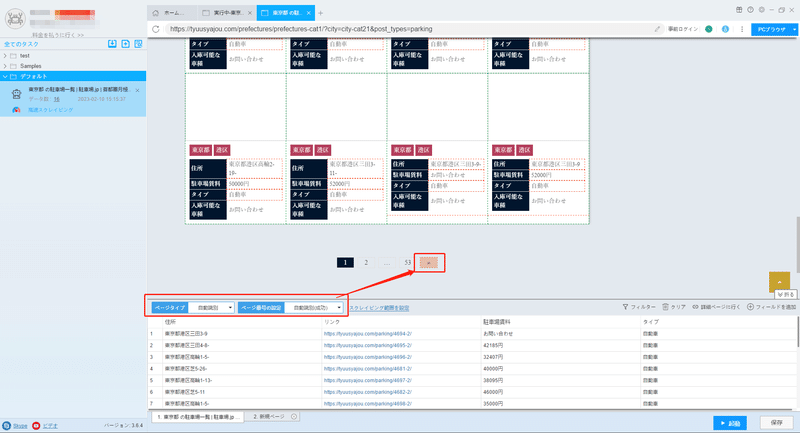Remove the task with its small x
800x433 pixels.
[x=138, y=90]
